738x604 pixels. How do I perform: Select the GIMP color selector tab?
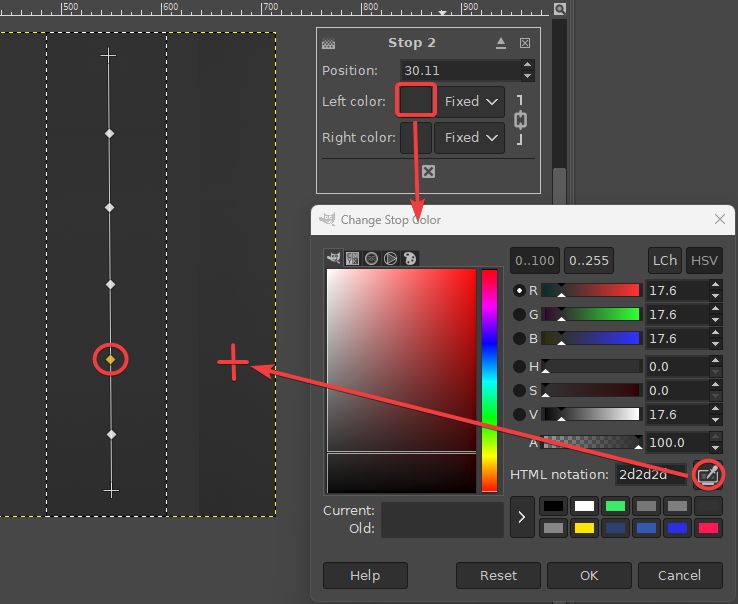[x=334, y=258]
